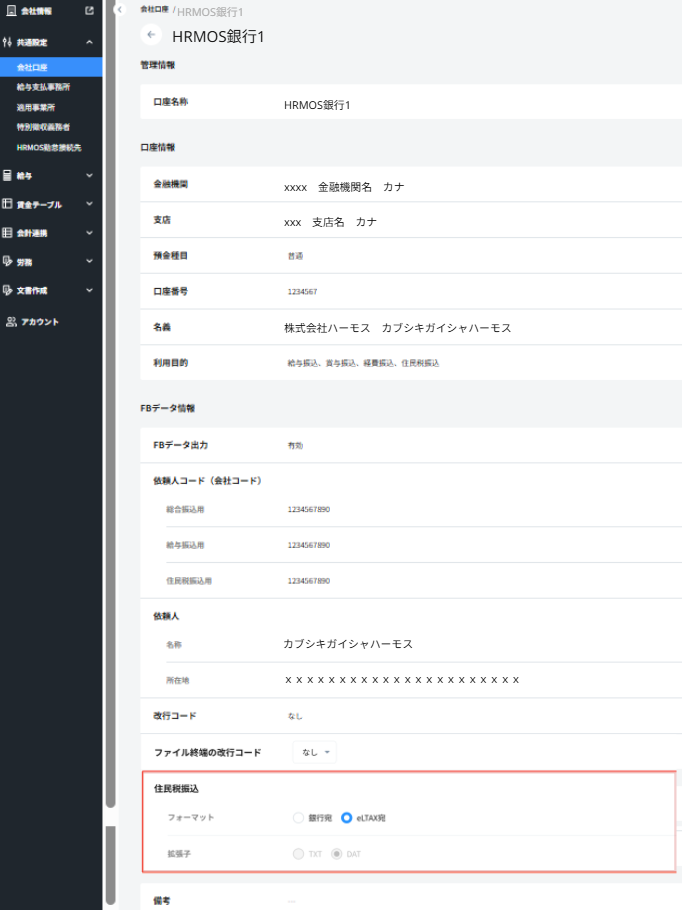Click the sidebar vertical scrollbar
682x910 pixels.
pos(109,400)
